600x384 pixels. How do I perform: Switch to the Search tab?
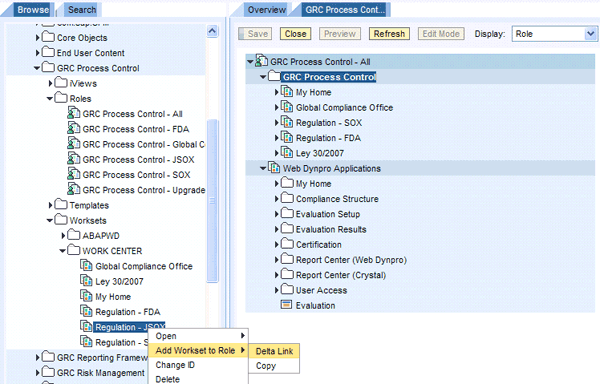pos(82,10)
